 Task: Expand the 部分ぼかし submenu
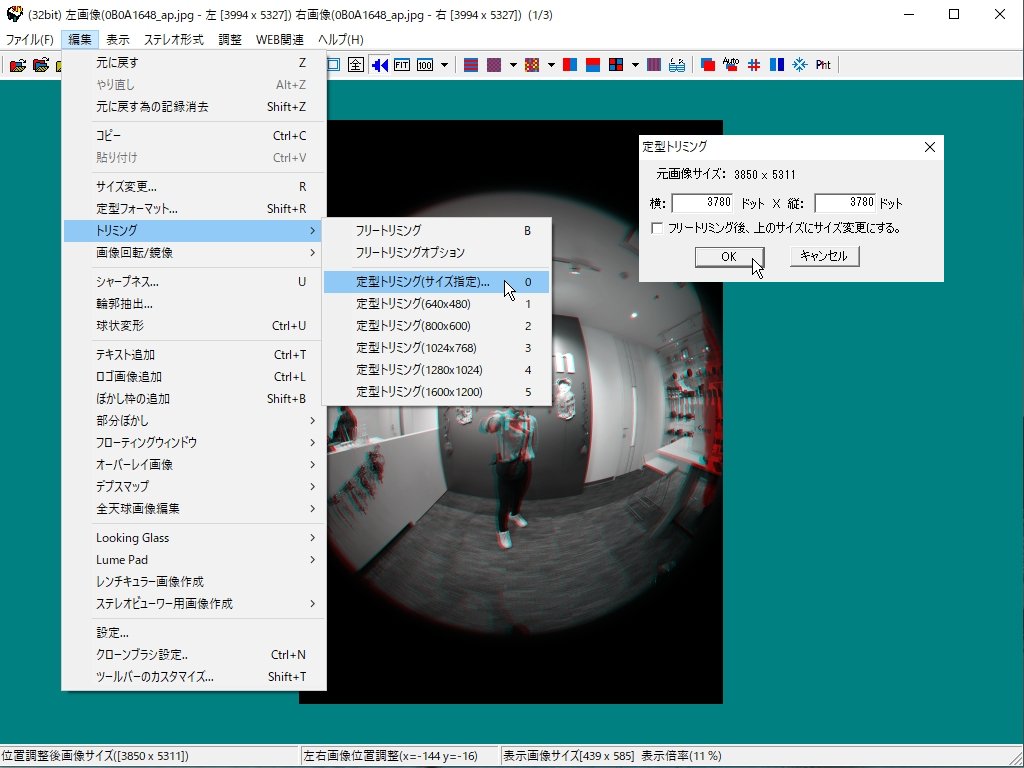click(194, 421)
